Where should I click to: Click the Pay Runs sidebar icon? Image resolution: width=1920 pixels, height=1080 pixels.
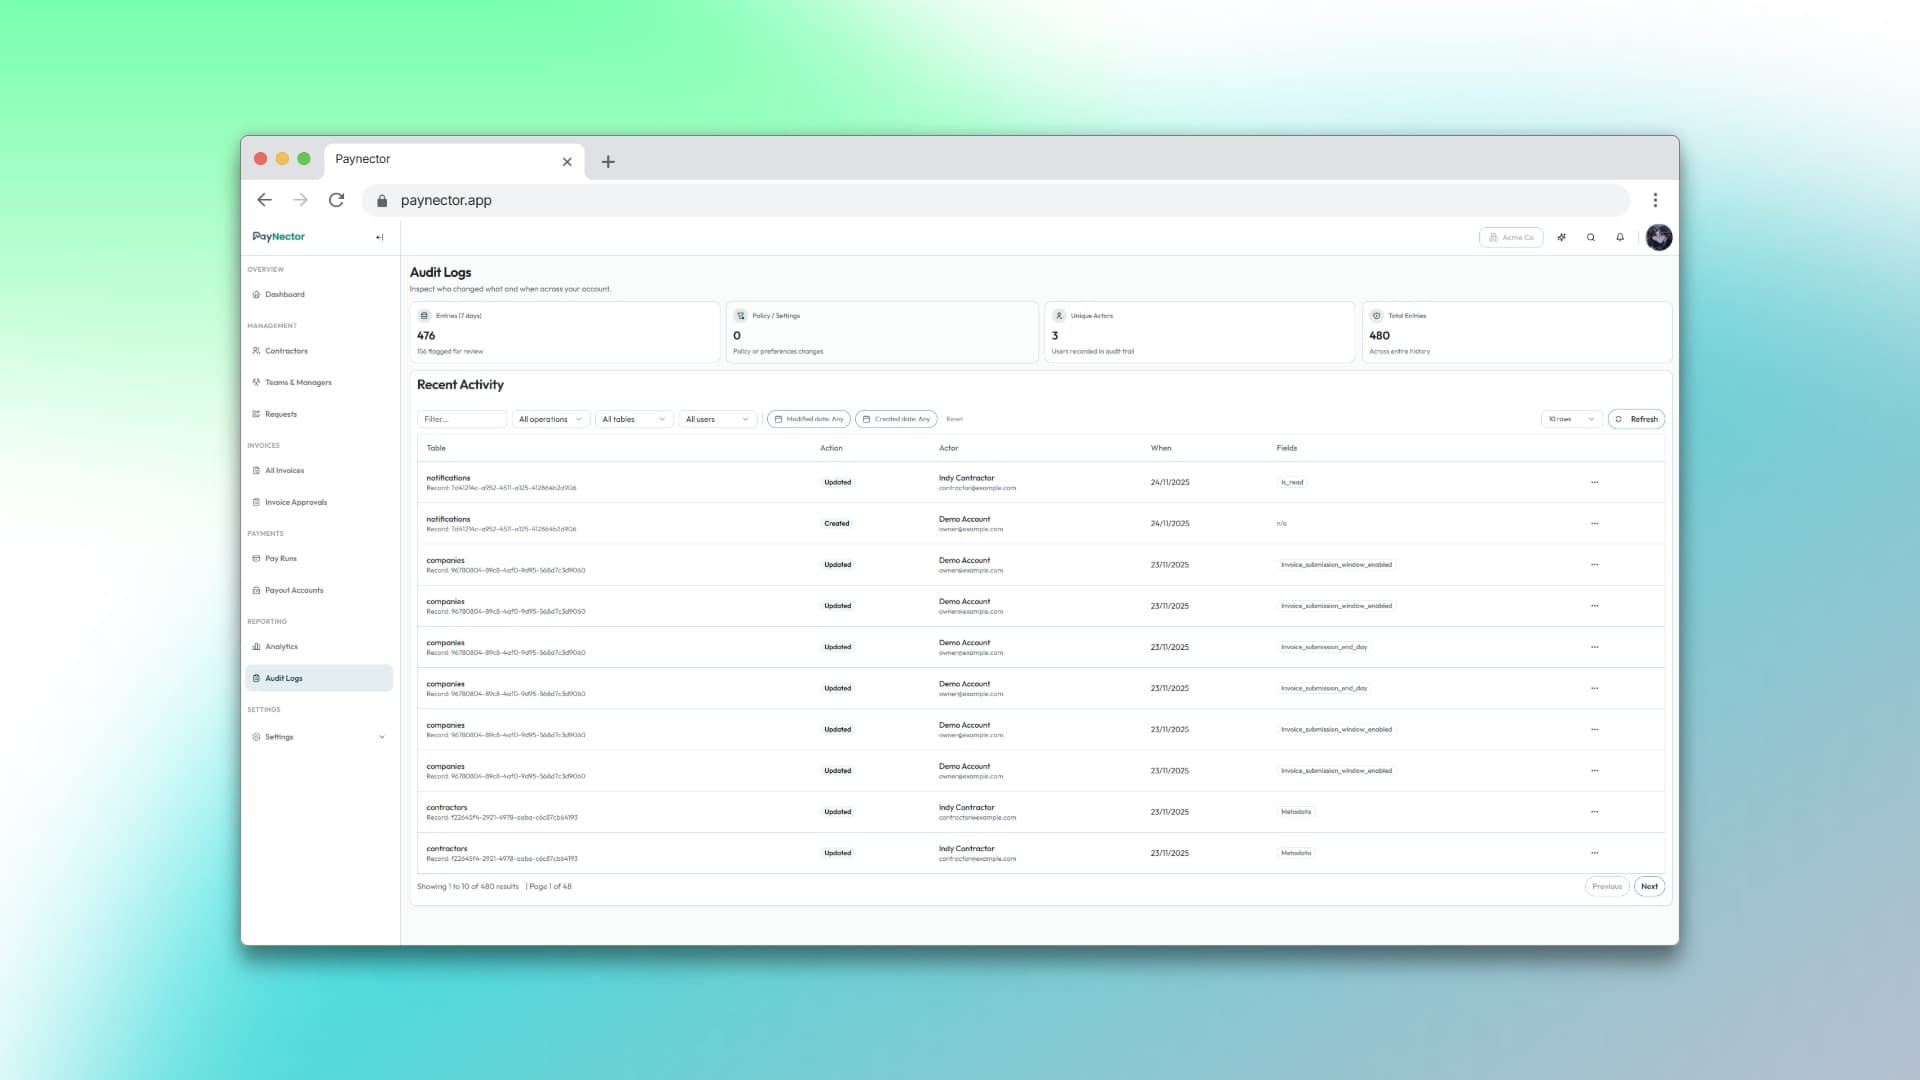click(x=257, y=558)
